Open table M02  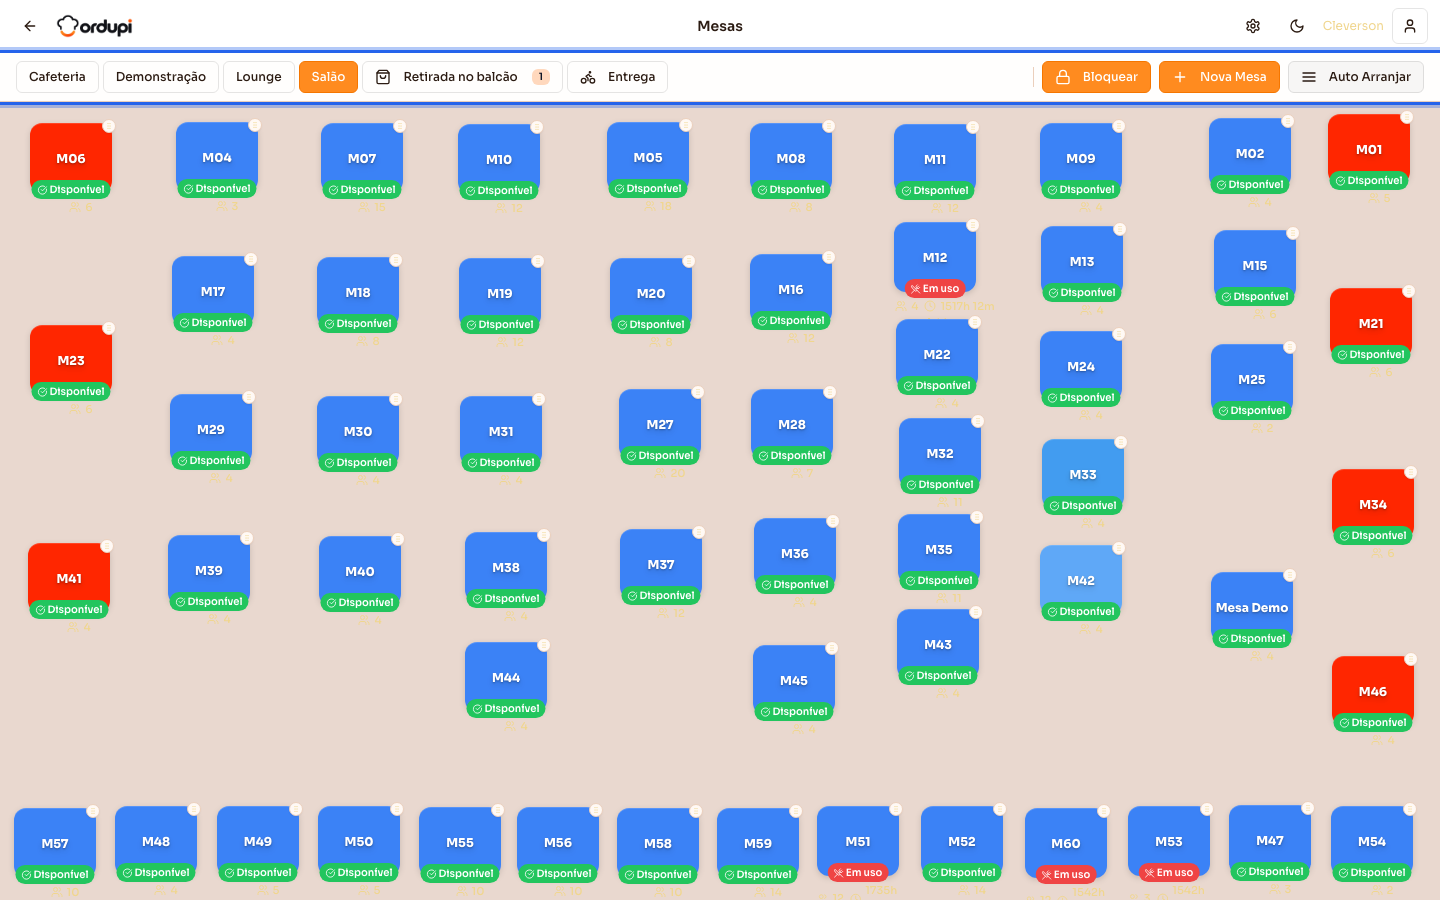(1250, 155)
